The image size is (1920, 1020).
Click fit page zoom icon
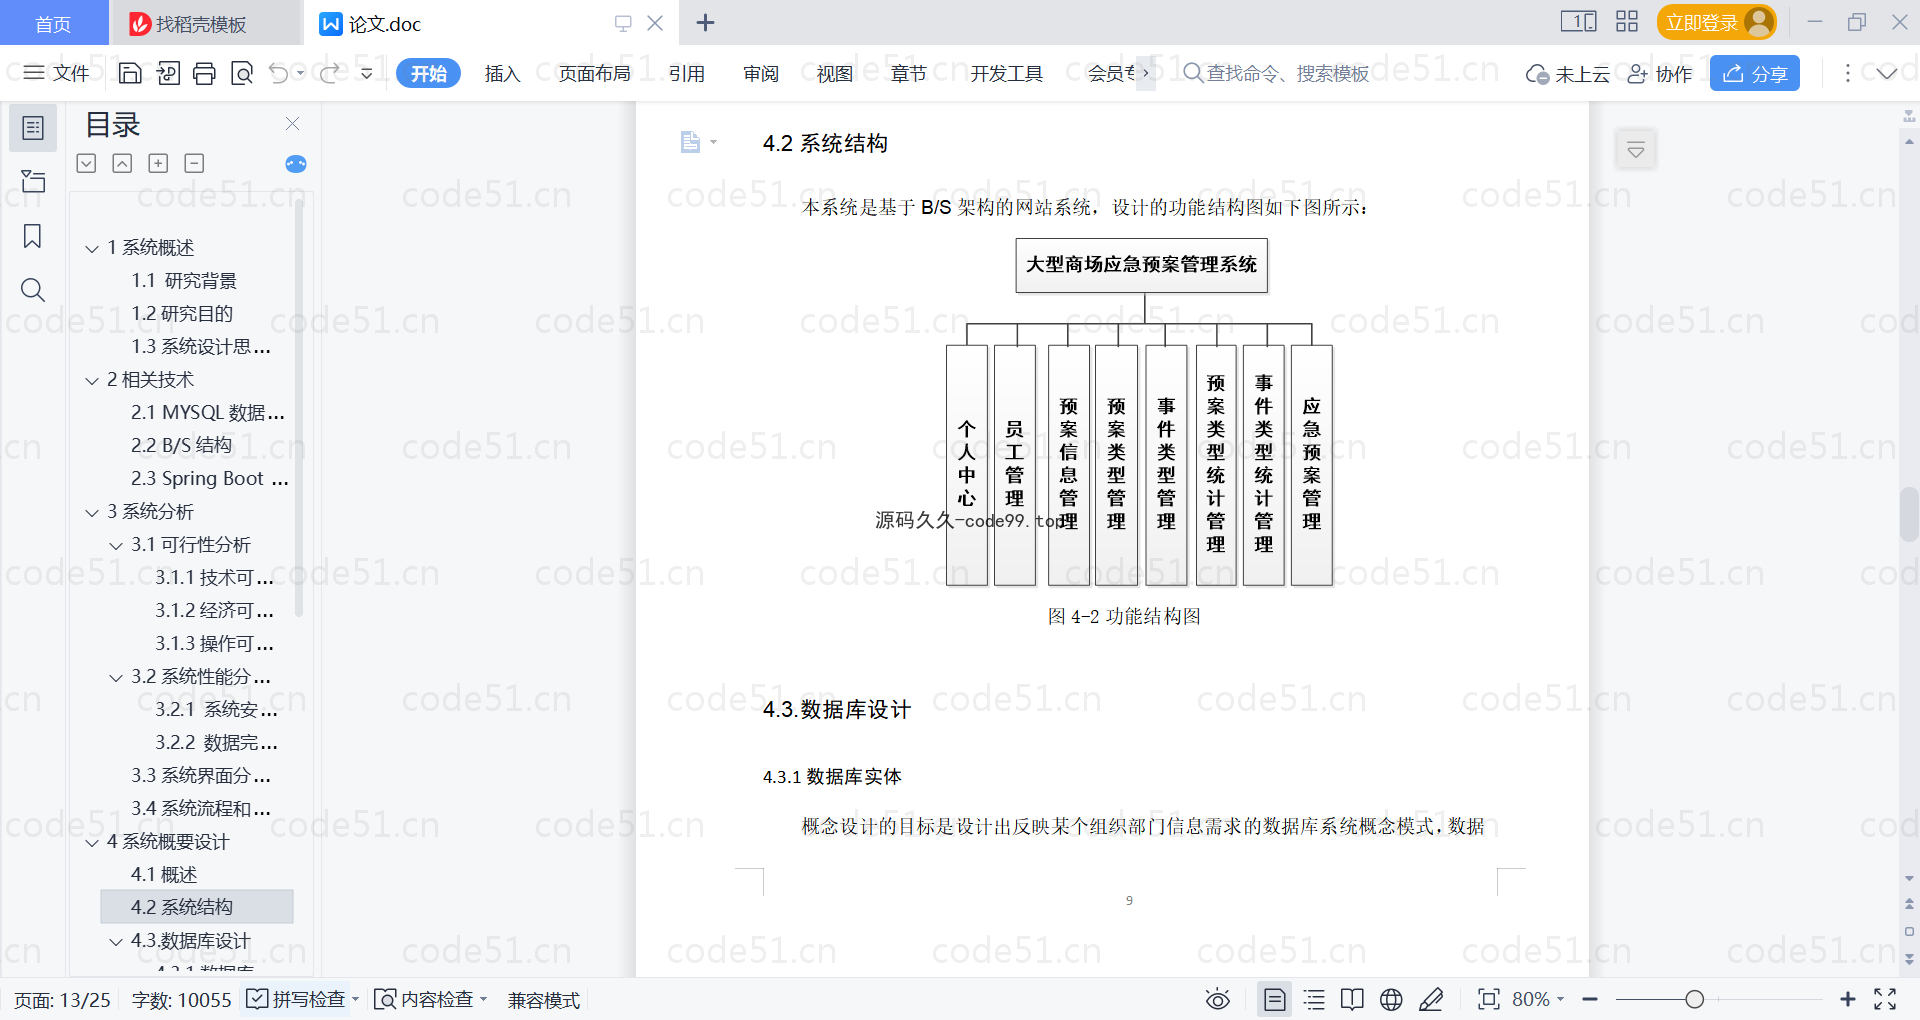click(x=1489, y=999)
